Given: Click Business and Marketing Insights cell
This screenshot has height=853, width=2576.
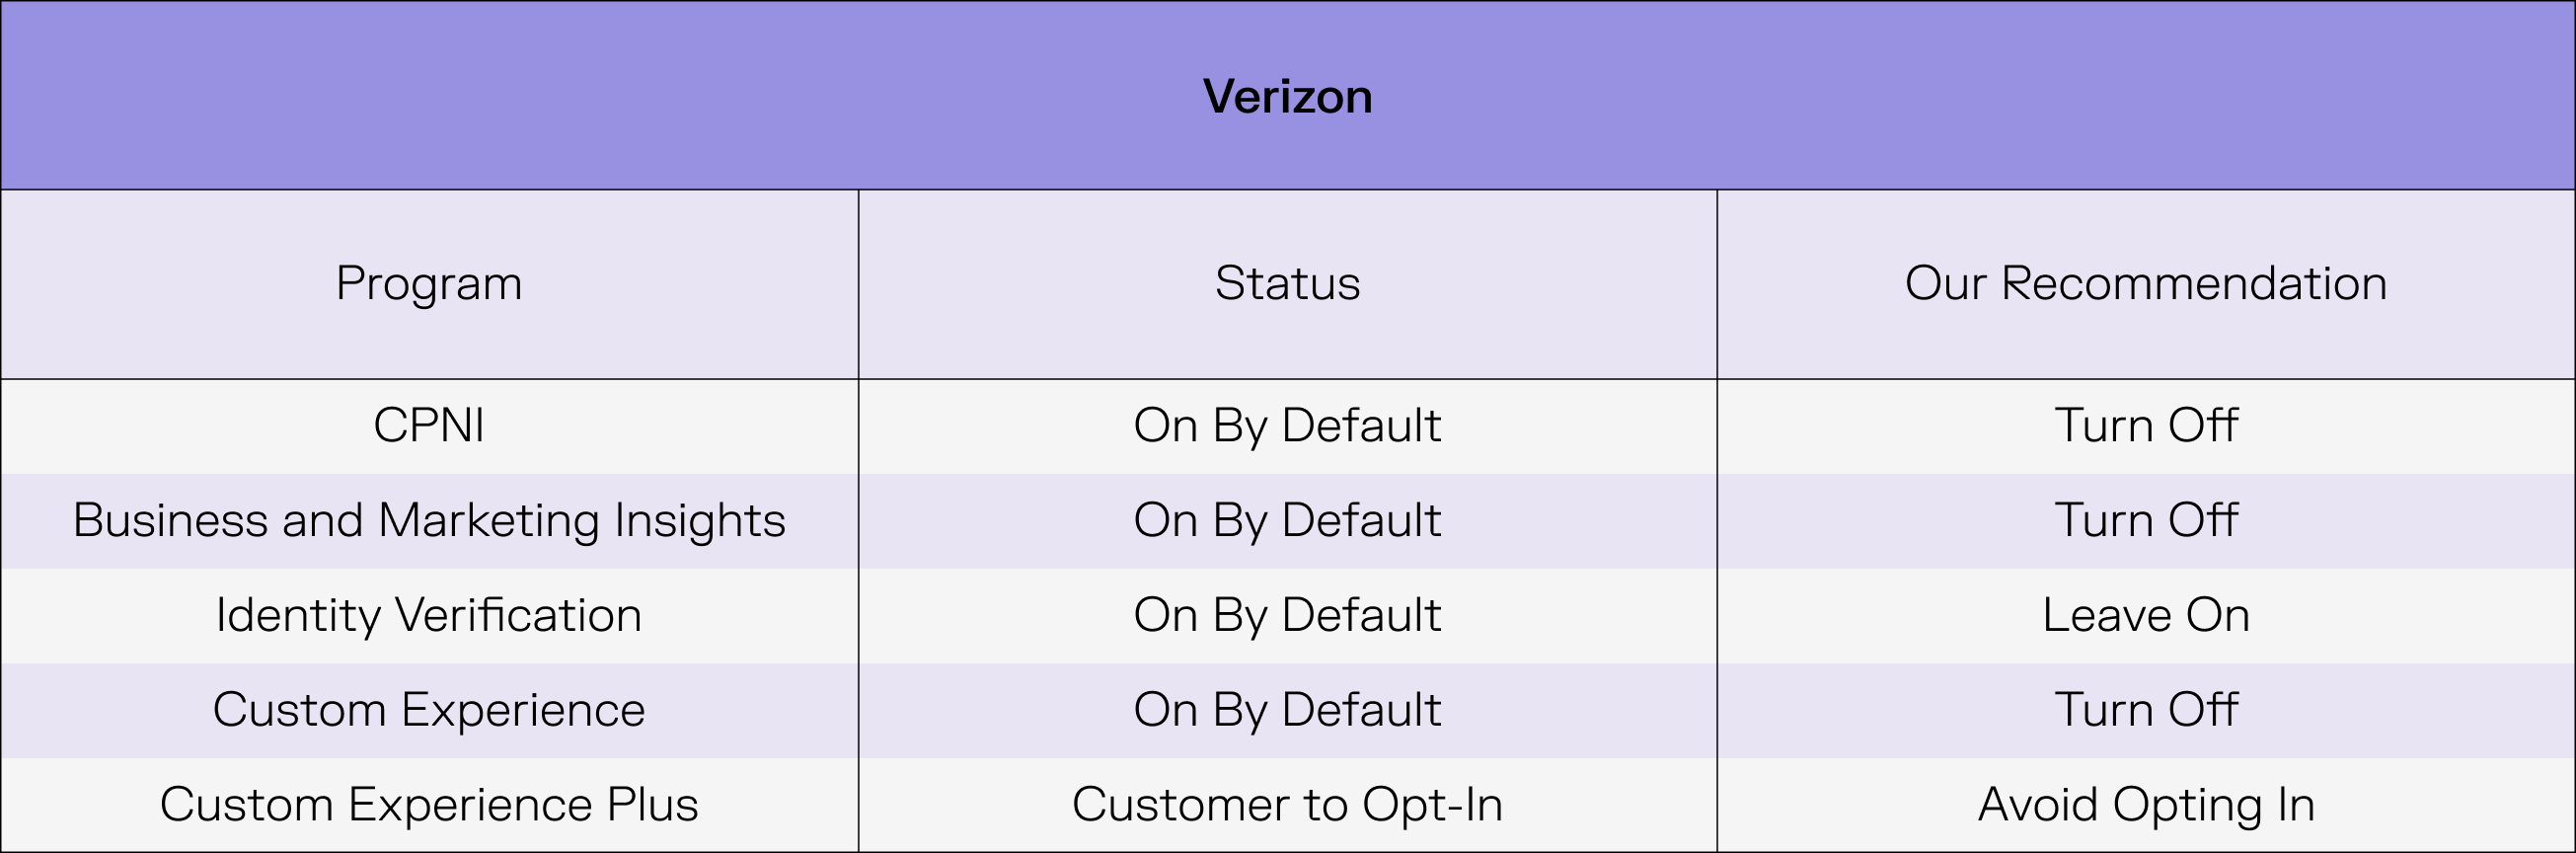Looking at the screenshot, I should [x=429, y=521].
